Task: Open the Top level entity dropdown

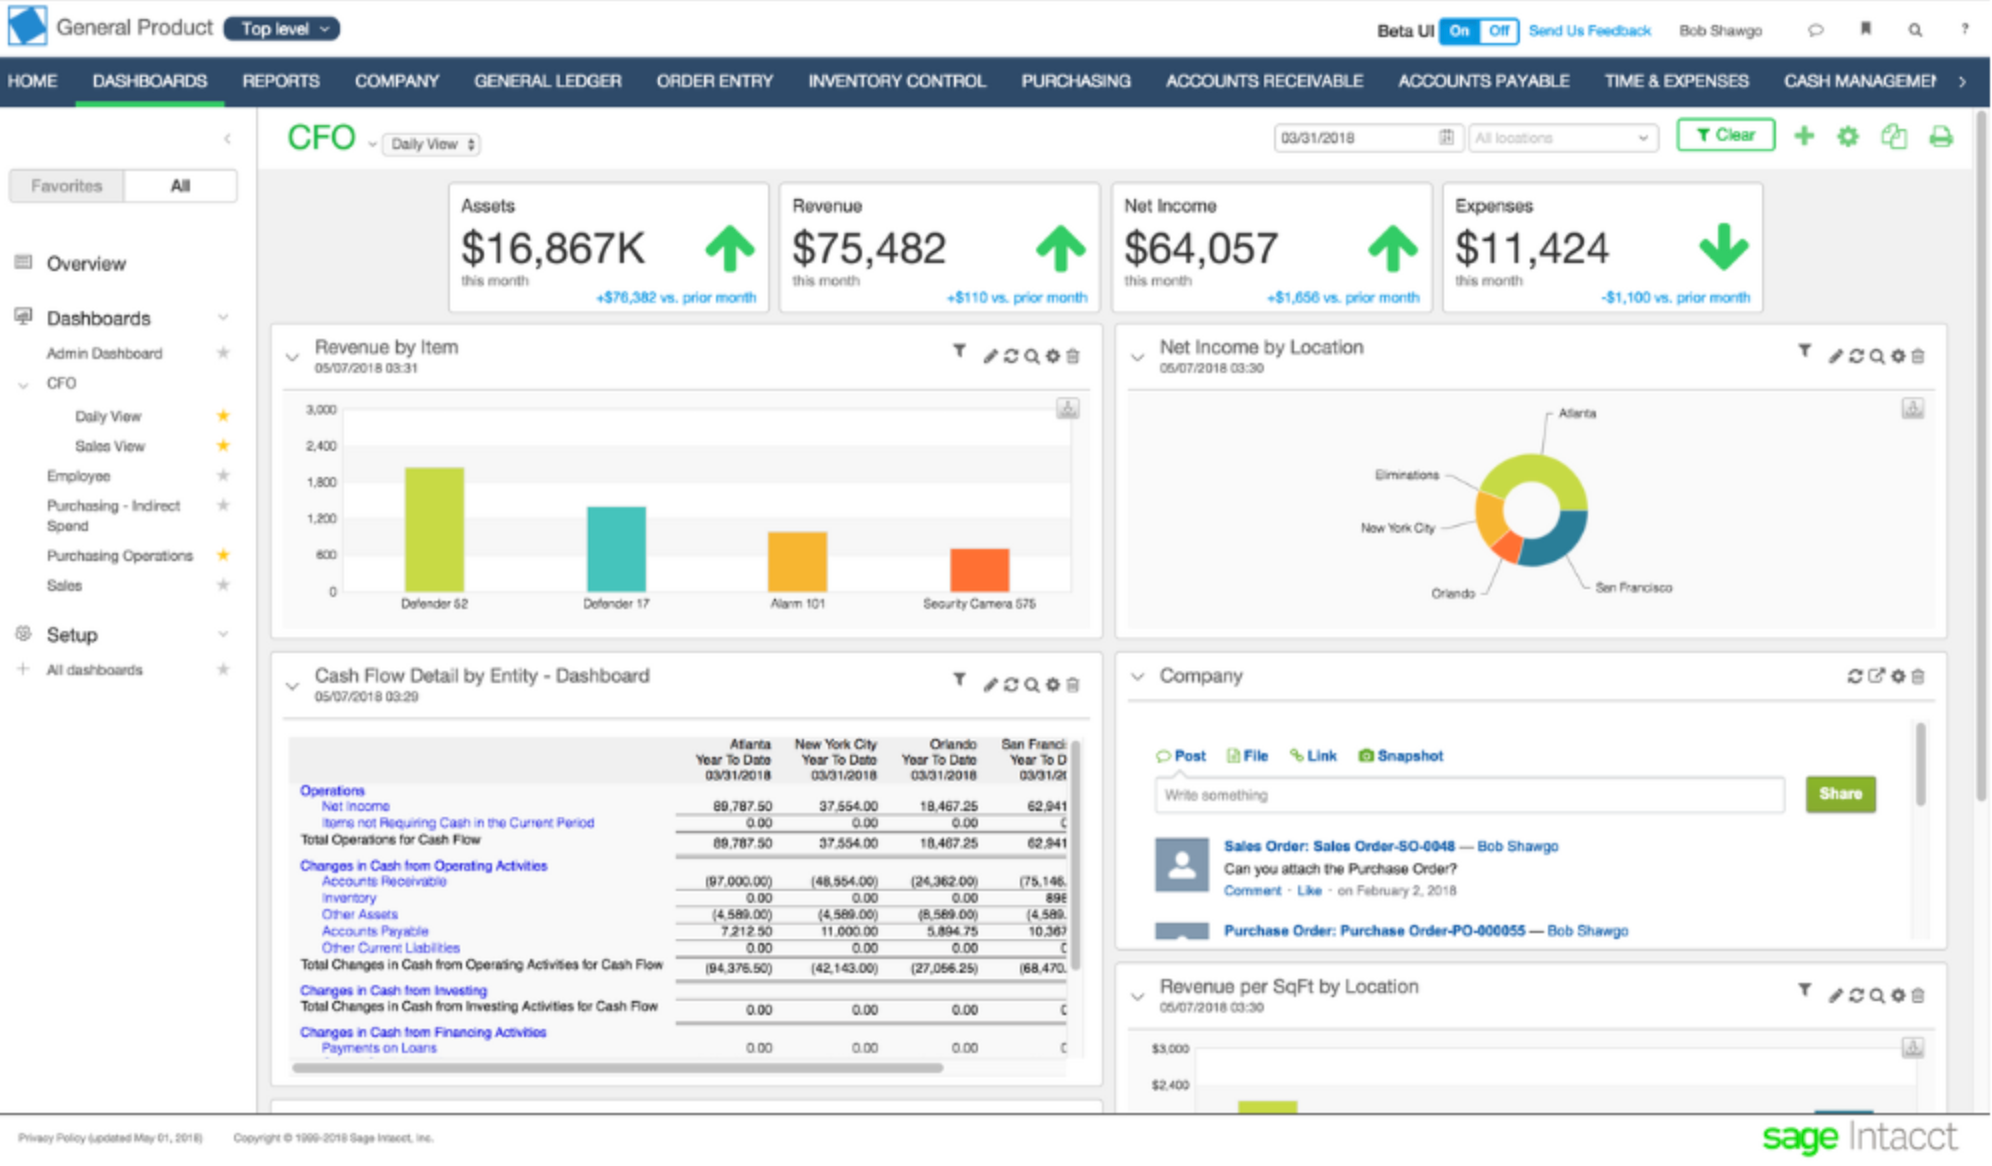Action: coord(282,29)
